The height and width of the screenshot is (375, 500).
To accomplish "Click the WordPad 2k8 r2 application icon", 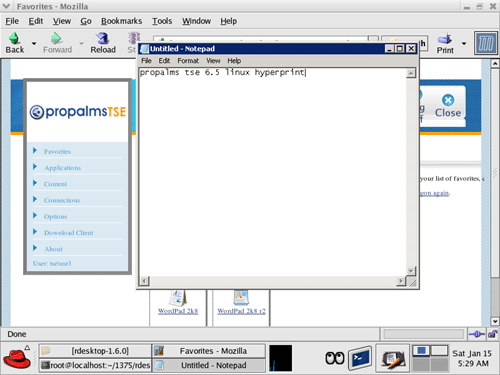I will point(241,298).
